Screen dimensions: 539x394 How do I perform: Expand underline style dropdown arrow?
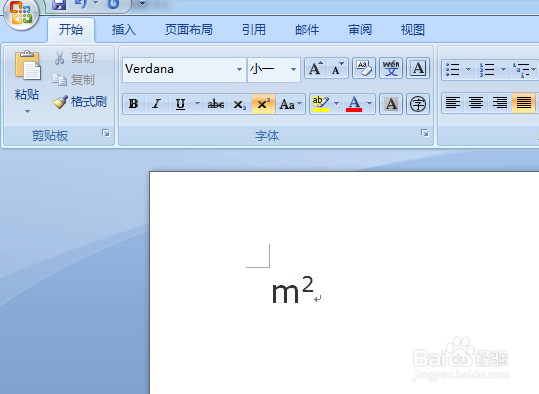point(197,103)
